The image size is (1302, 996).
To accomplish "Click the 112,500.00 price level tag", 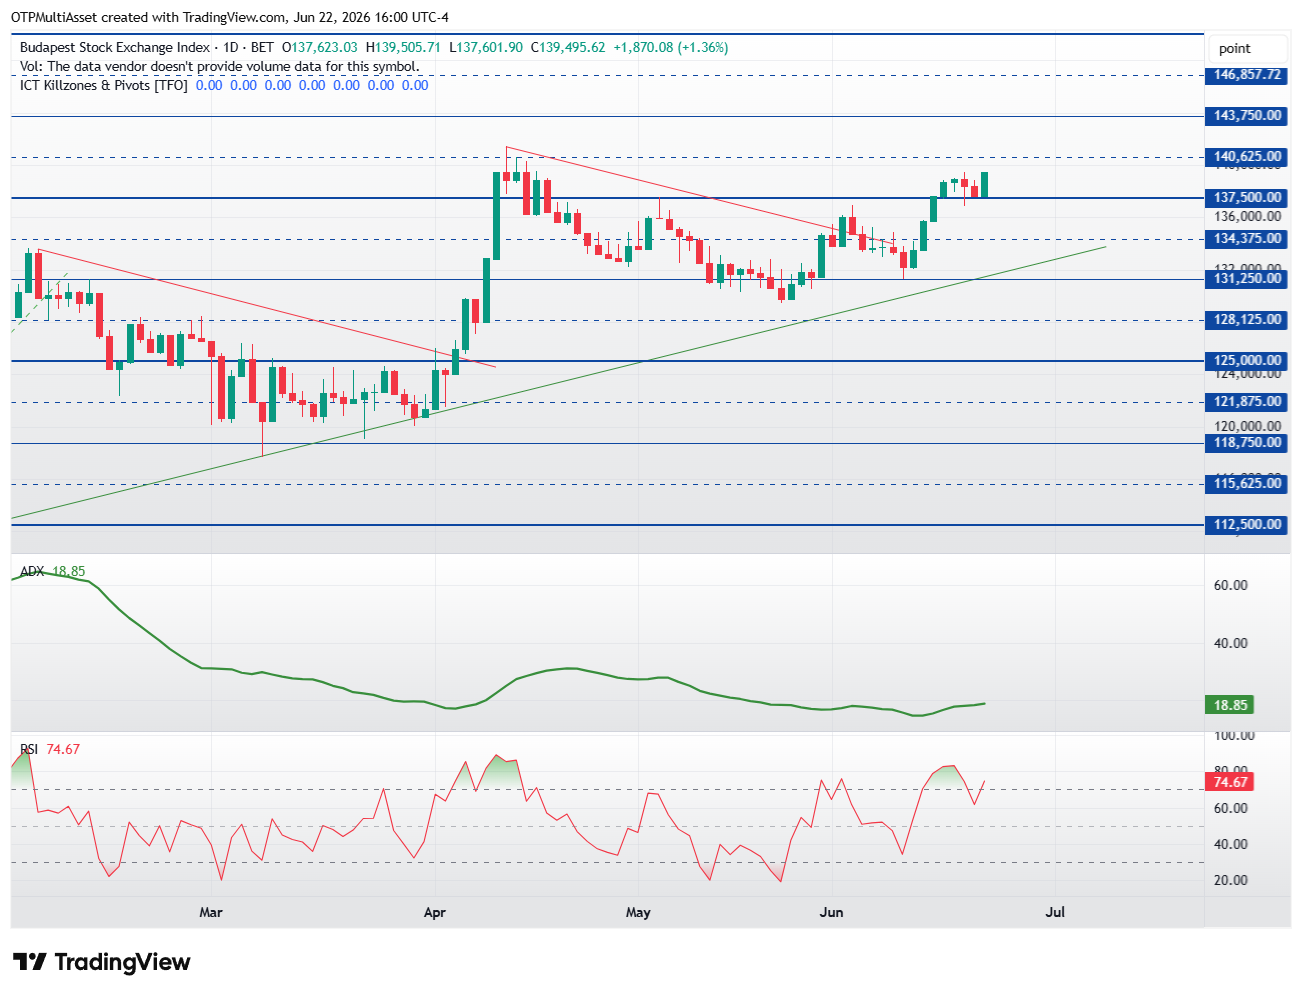I will 1247,525.
